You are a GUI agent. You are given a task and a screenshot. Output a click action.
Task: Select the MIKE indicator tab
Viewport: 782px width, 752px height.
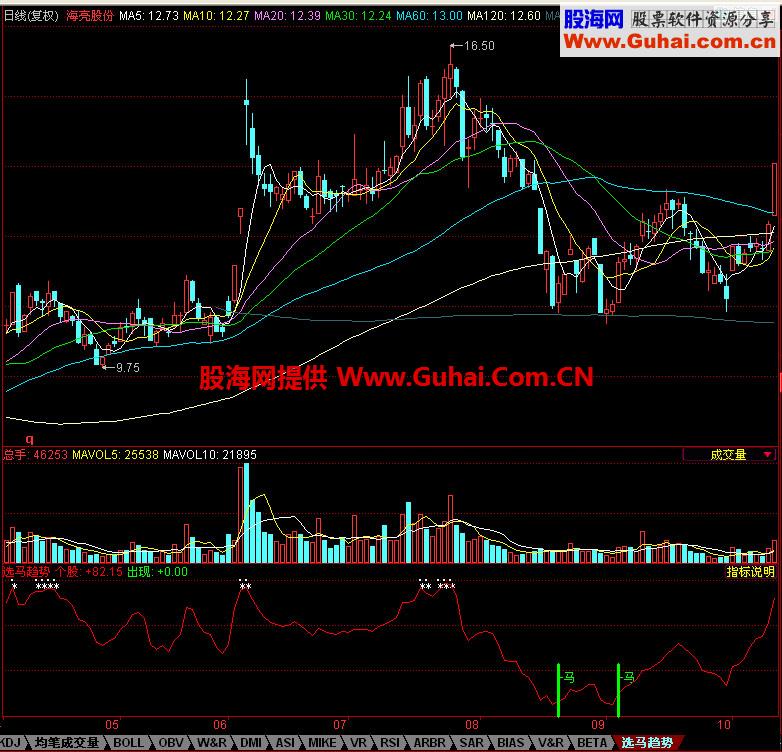coord(322,742)
